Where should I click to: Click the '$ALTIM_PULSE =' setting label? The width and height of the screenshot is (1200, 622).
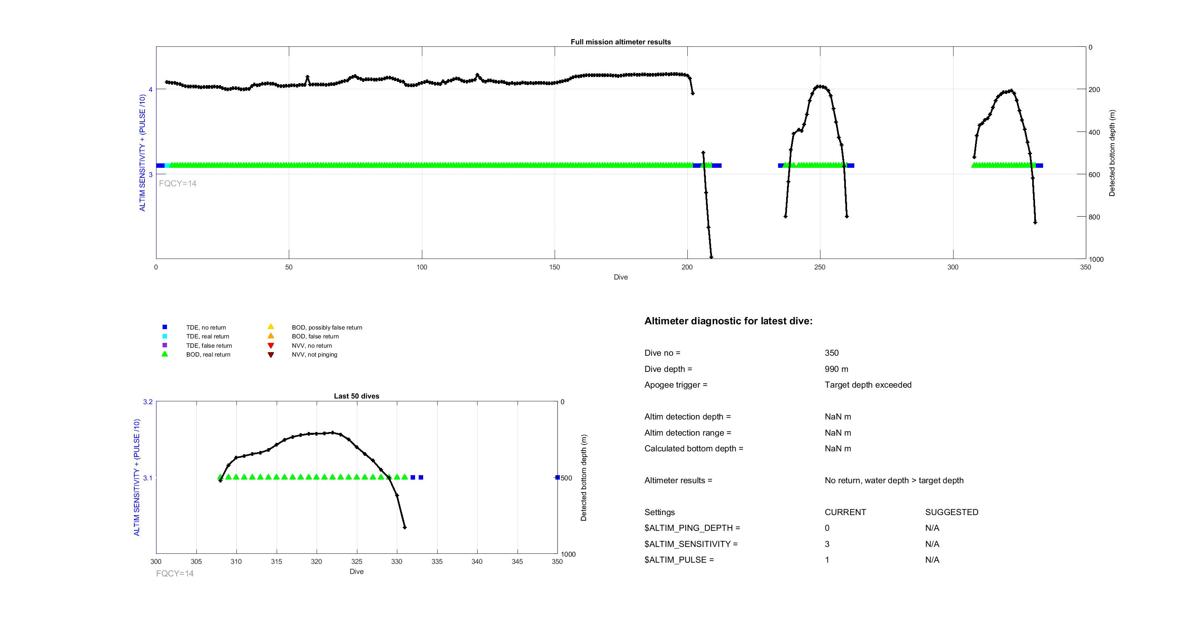coord(679,560)
